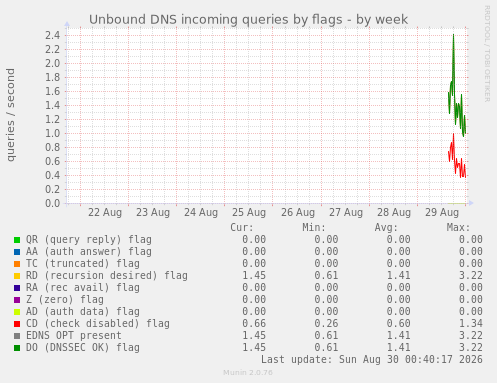
Task: Click the RA rec avail dark blue swatch
Action: [17, 288]
